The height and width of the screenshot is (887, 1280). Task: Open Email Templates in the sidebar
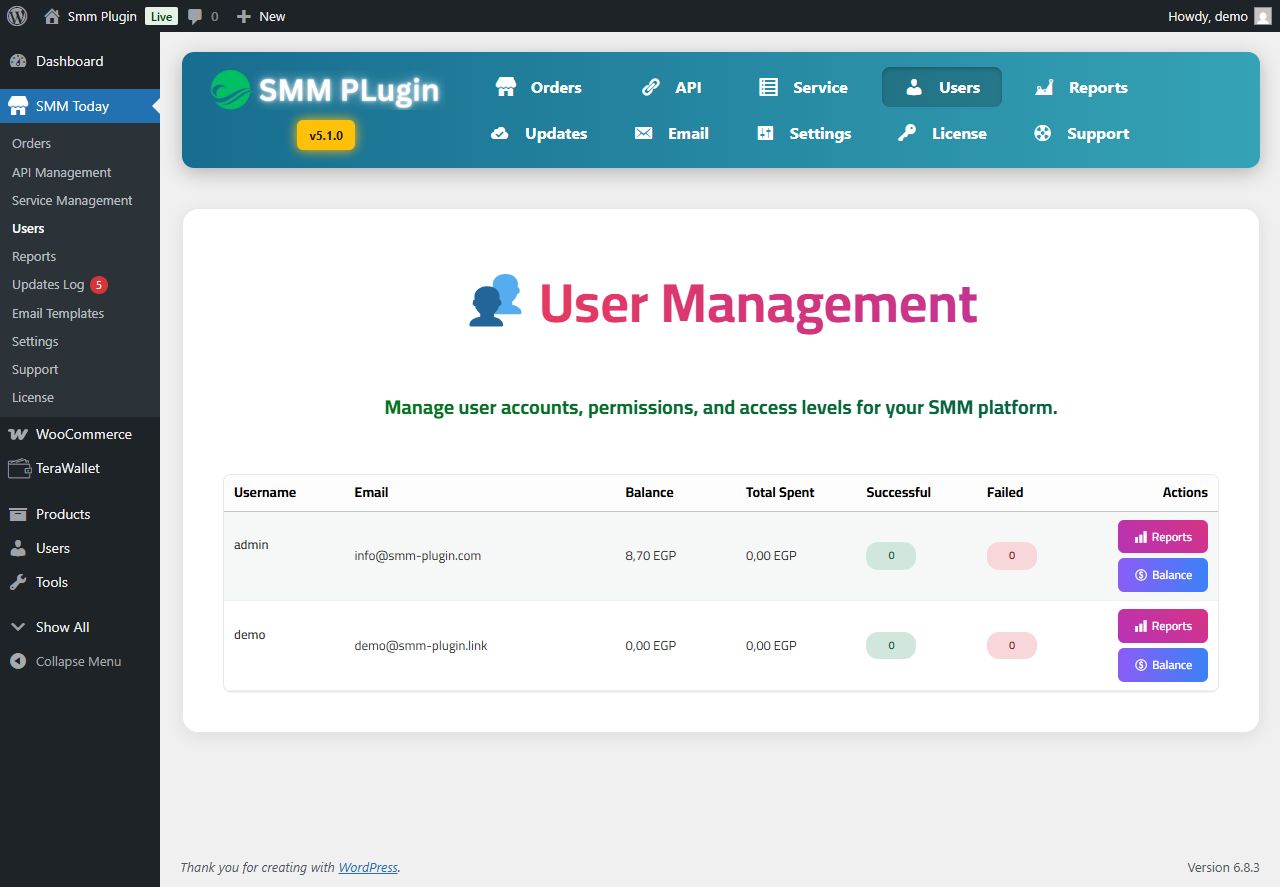[58, 313]
